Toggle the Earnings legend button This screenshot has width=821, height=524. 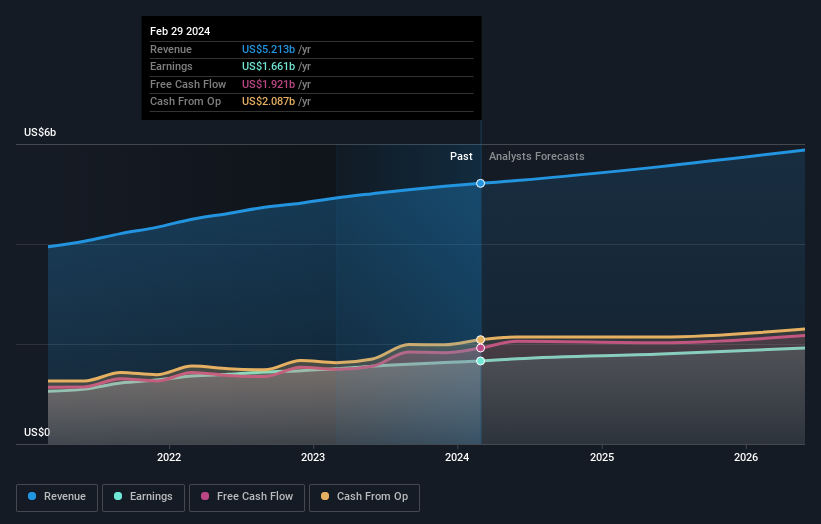click(143, 497)
